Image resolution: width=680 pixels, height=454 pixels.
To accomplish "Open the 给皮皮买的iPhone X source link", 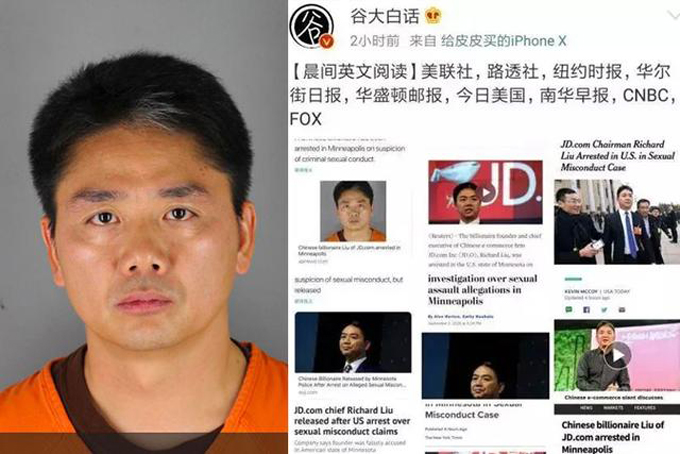I will point(503,41).
